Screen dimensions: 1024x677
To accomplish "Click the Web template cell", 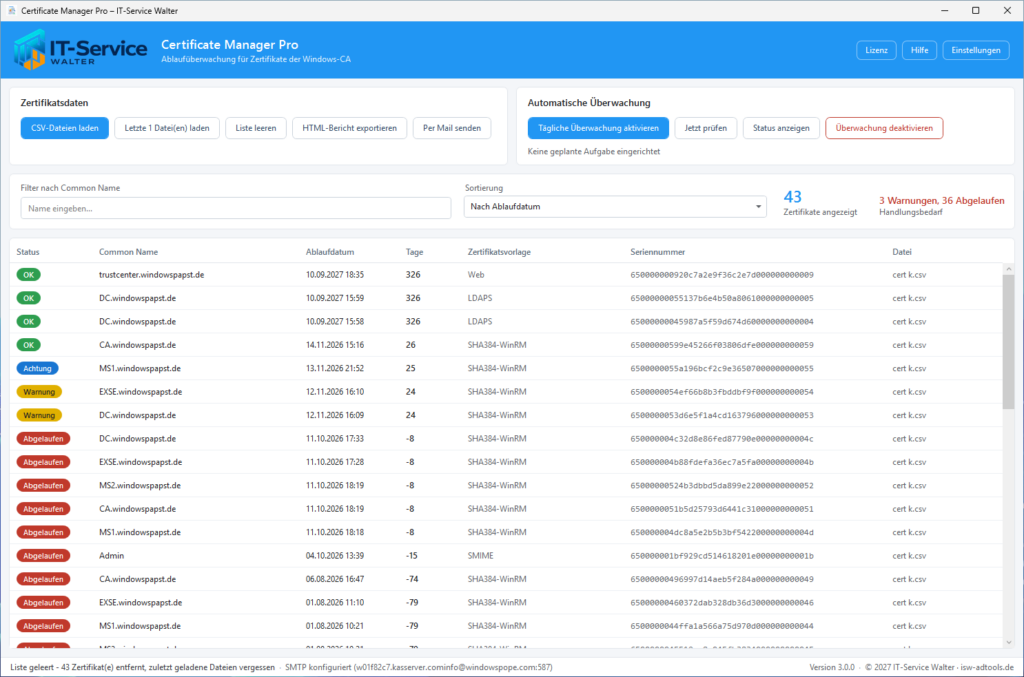I will (x=475, y=275).
